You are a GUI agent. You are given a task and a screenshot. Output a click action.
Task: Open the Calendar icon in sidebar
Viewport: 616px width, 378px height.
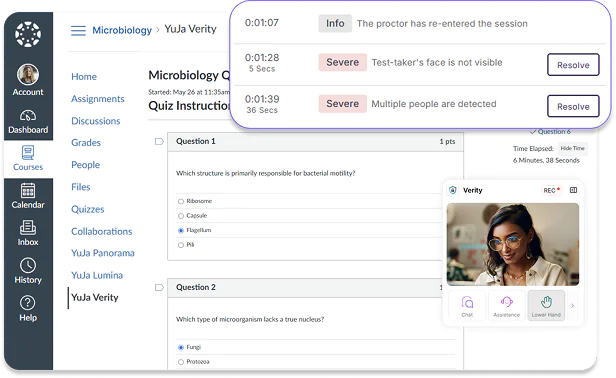click(28, 191)
